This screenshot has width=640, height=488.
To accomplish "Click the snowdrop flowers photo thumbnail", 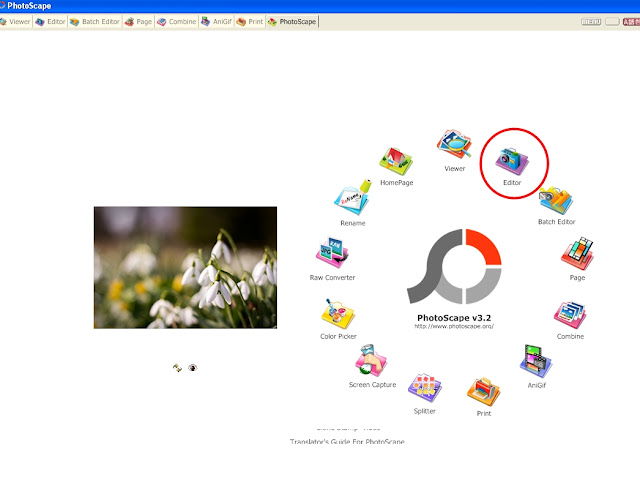I will point(185,267).
